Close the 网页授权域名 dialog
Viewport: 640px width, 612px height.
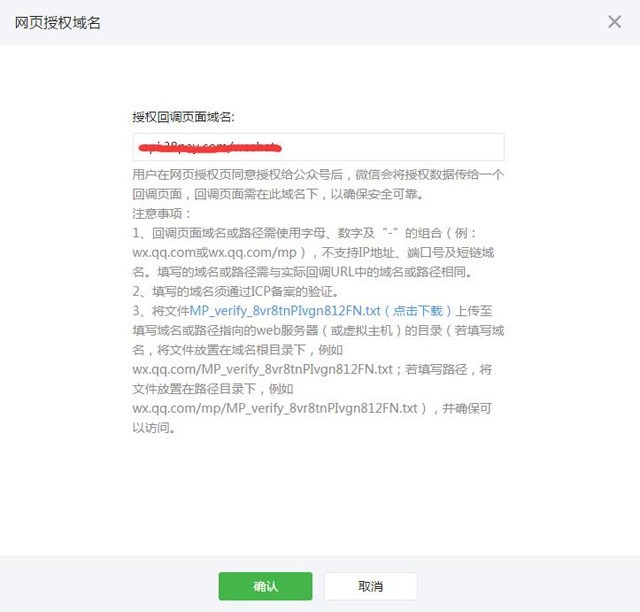click(614, 21)
